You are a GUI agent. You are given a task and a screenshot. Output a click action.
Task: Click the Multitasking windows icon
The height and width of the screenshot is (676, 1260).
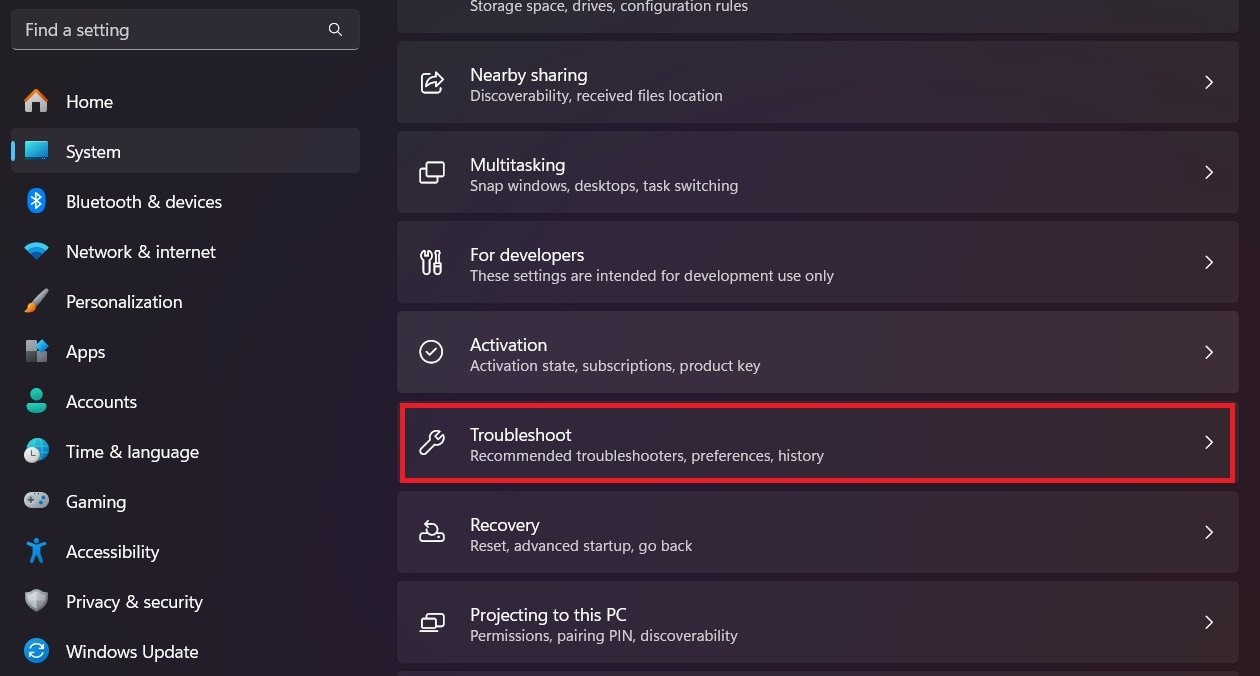[432, 172]
